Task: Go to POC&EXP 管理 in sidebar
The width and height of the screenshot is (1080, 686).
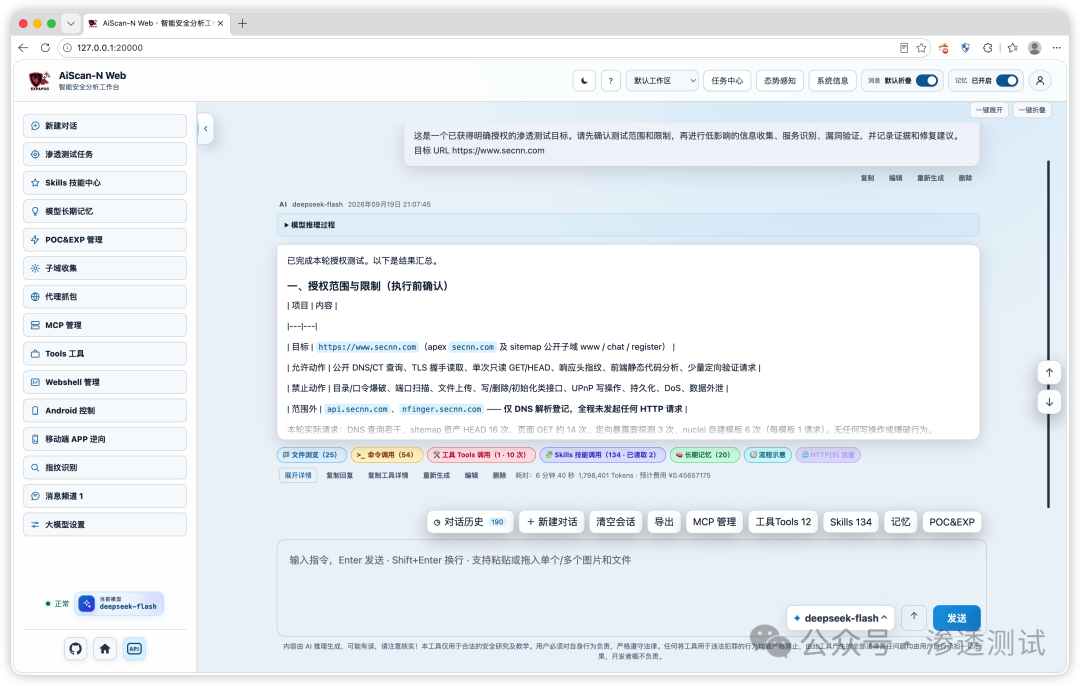Action: tap(105, 240)
